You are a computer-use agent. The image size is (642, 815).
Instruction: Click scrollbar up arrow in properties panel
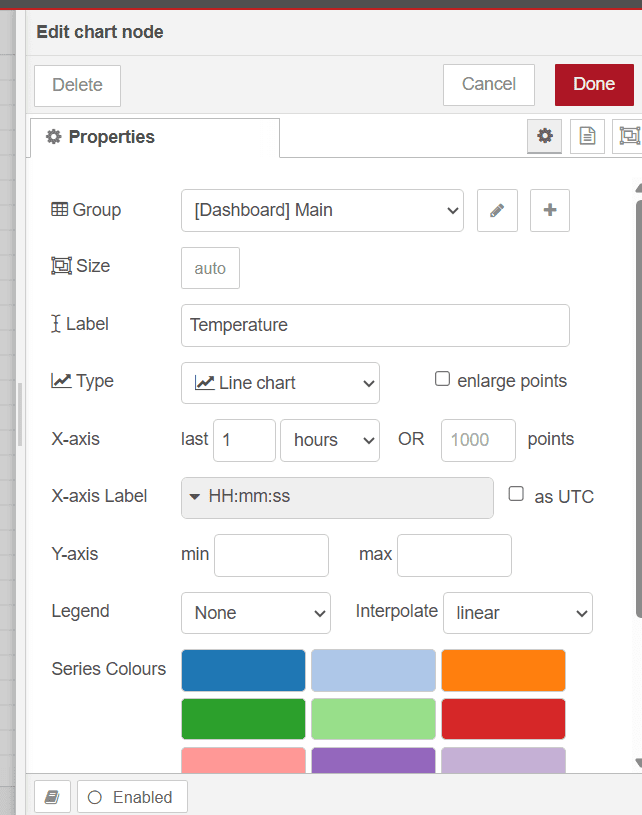(x=637, y=188)
